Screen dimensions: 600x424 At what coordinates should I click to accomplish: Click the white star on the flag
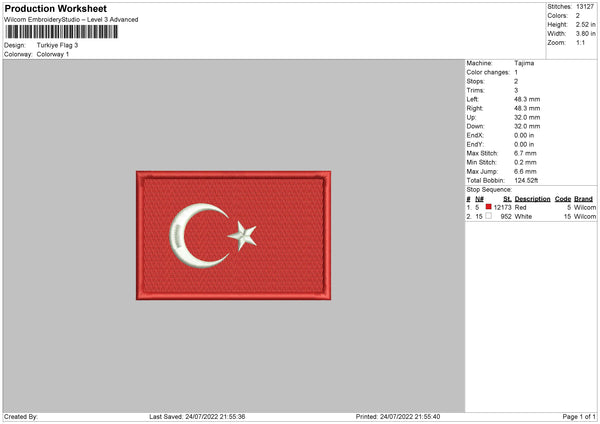tap(243, 236)
